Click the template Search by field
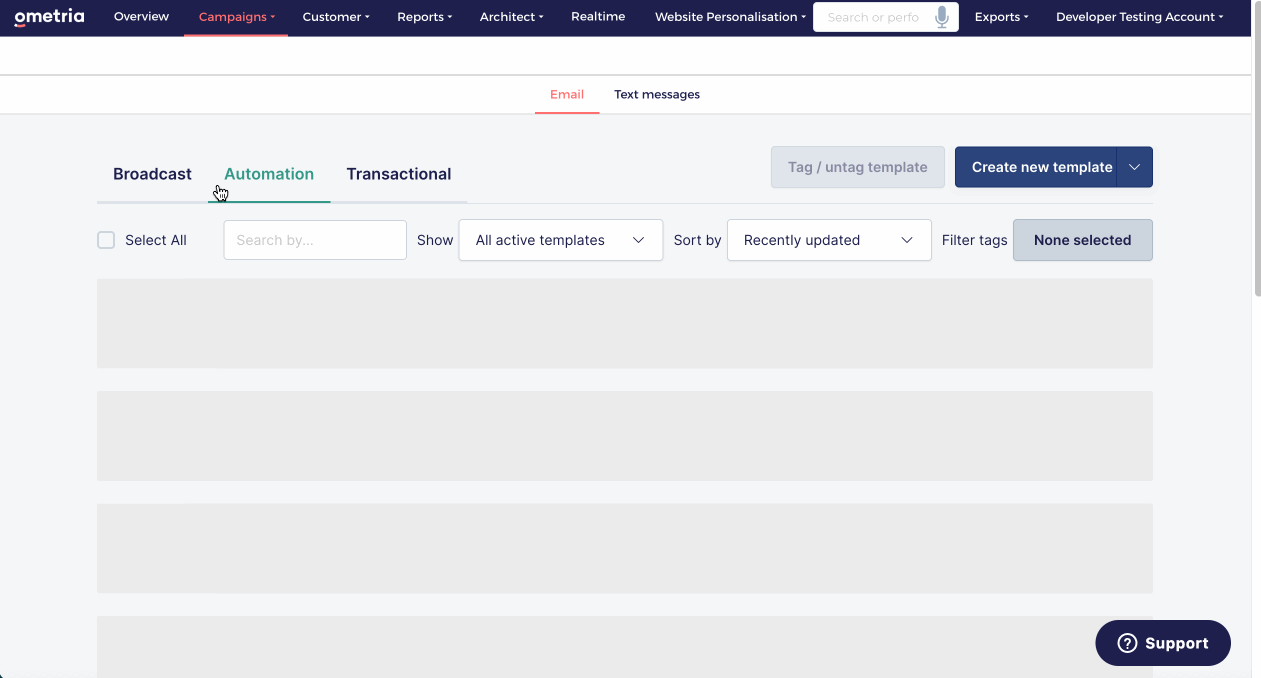1261x678 pixels. coord(315,240)
